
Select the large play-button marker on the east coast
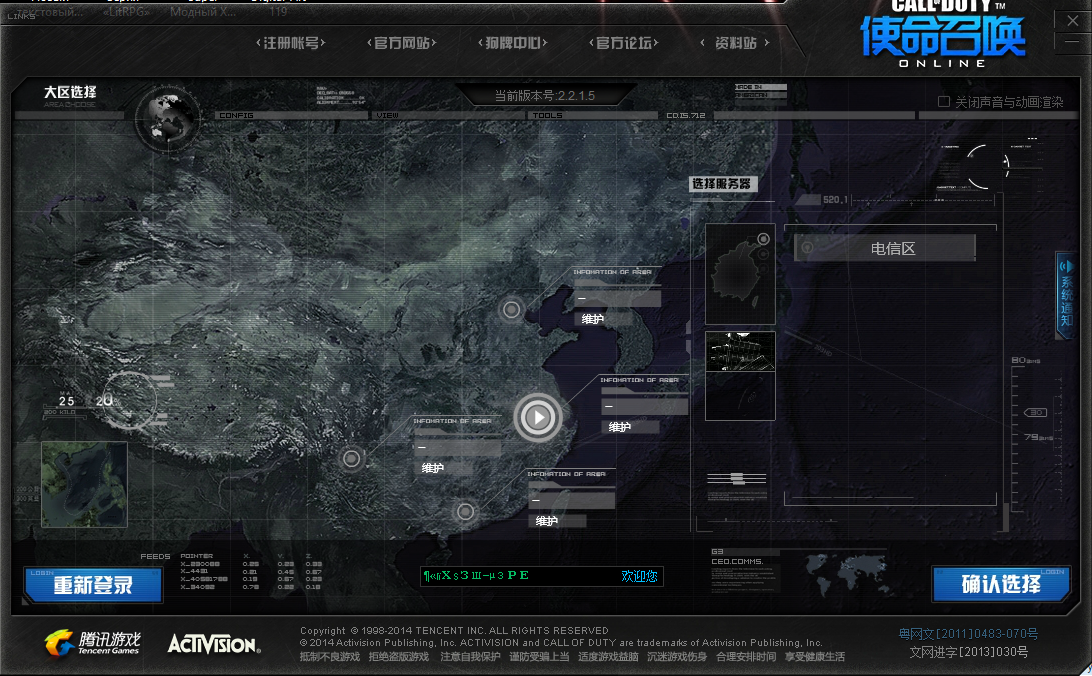coord(538,417)
